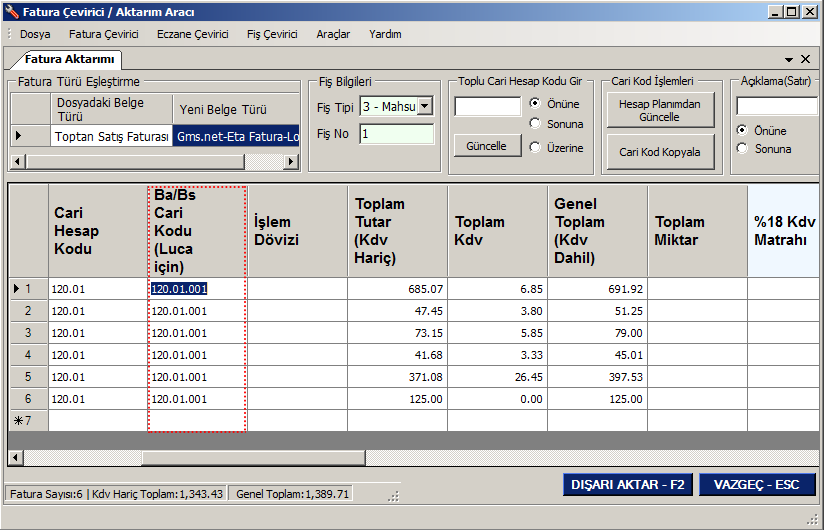Viewport: 824px width, 530px height.
Task: Select row 6 header in the grid
Action: point(28,399)
